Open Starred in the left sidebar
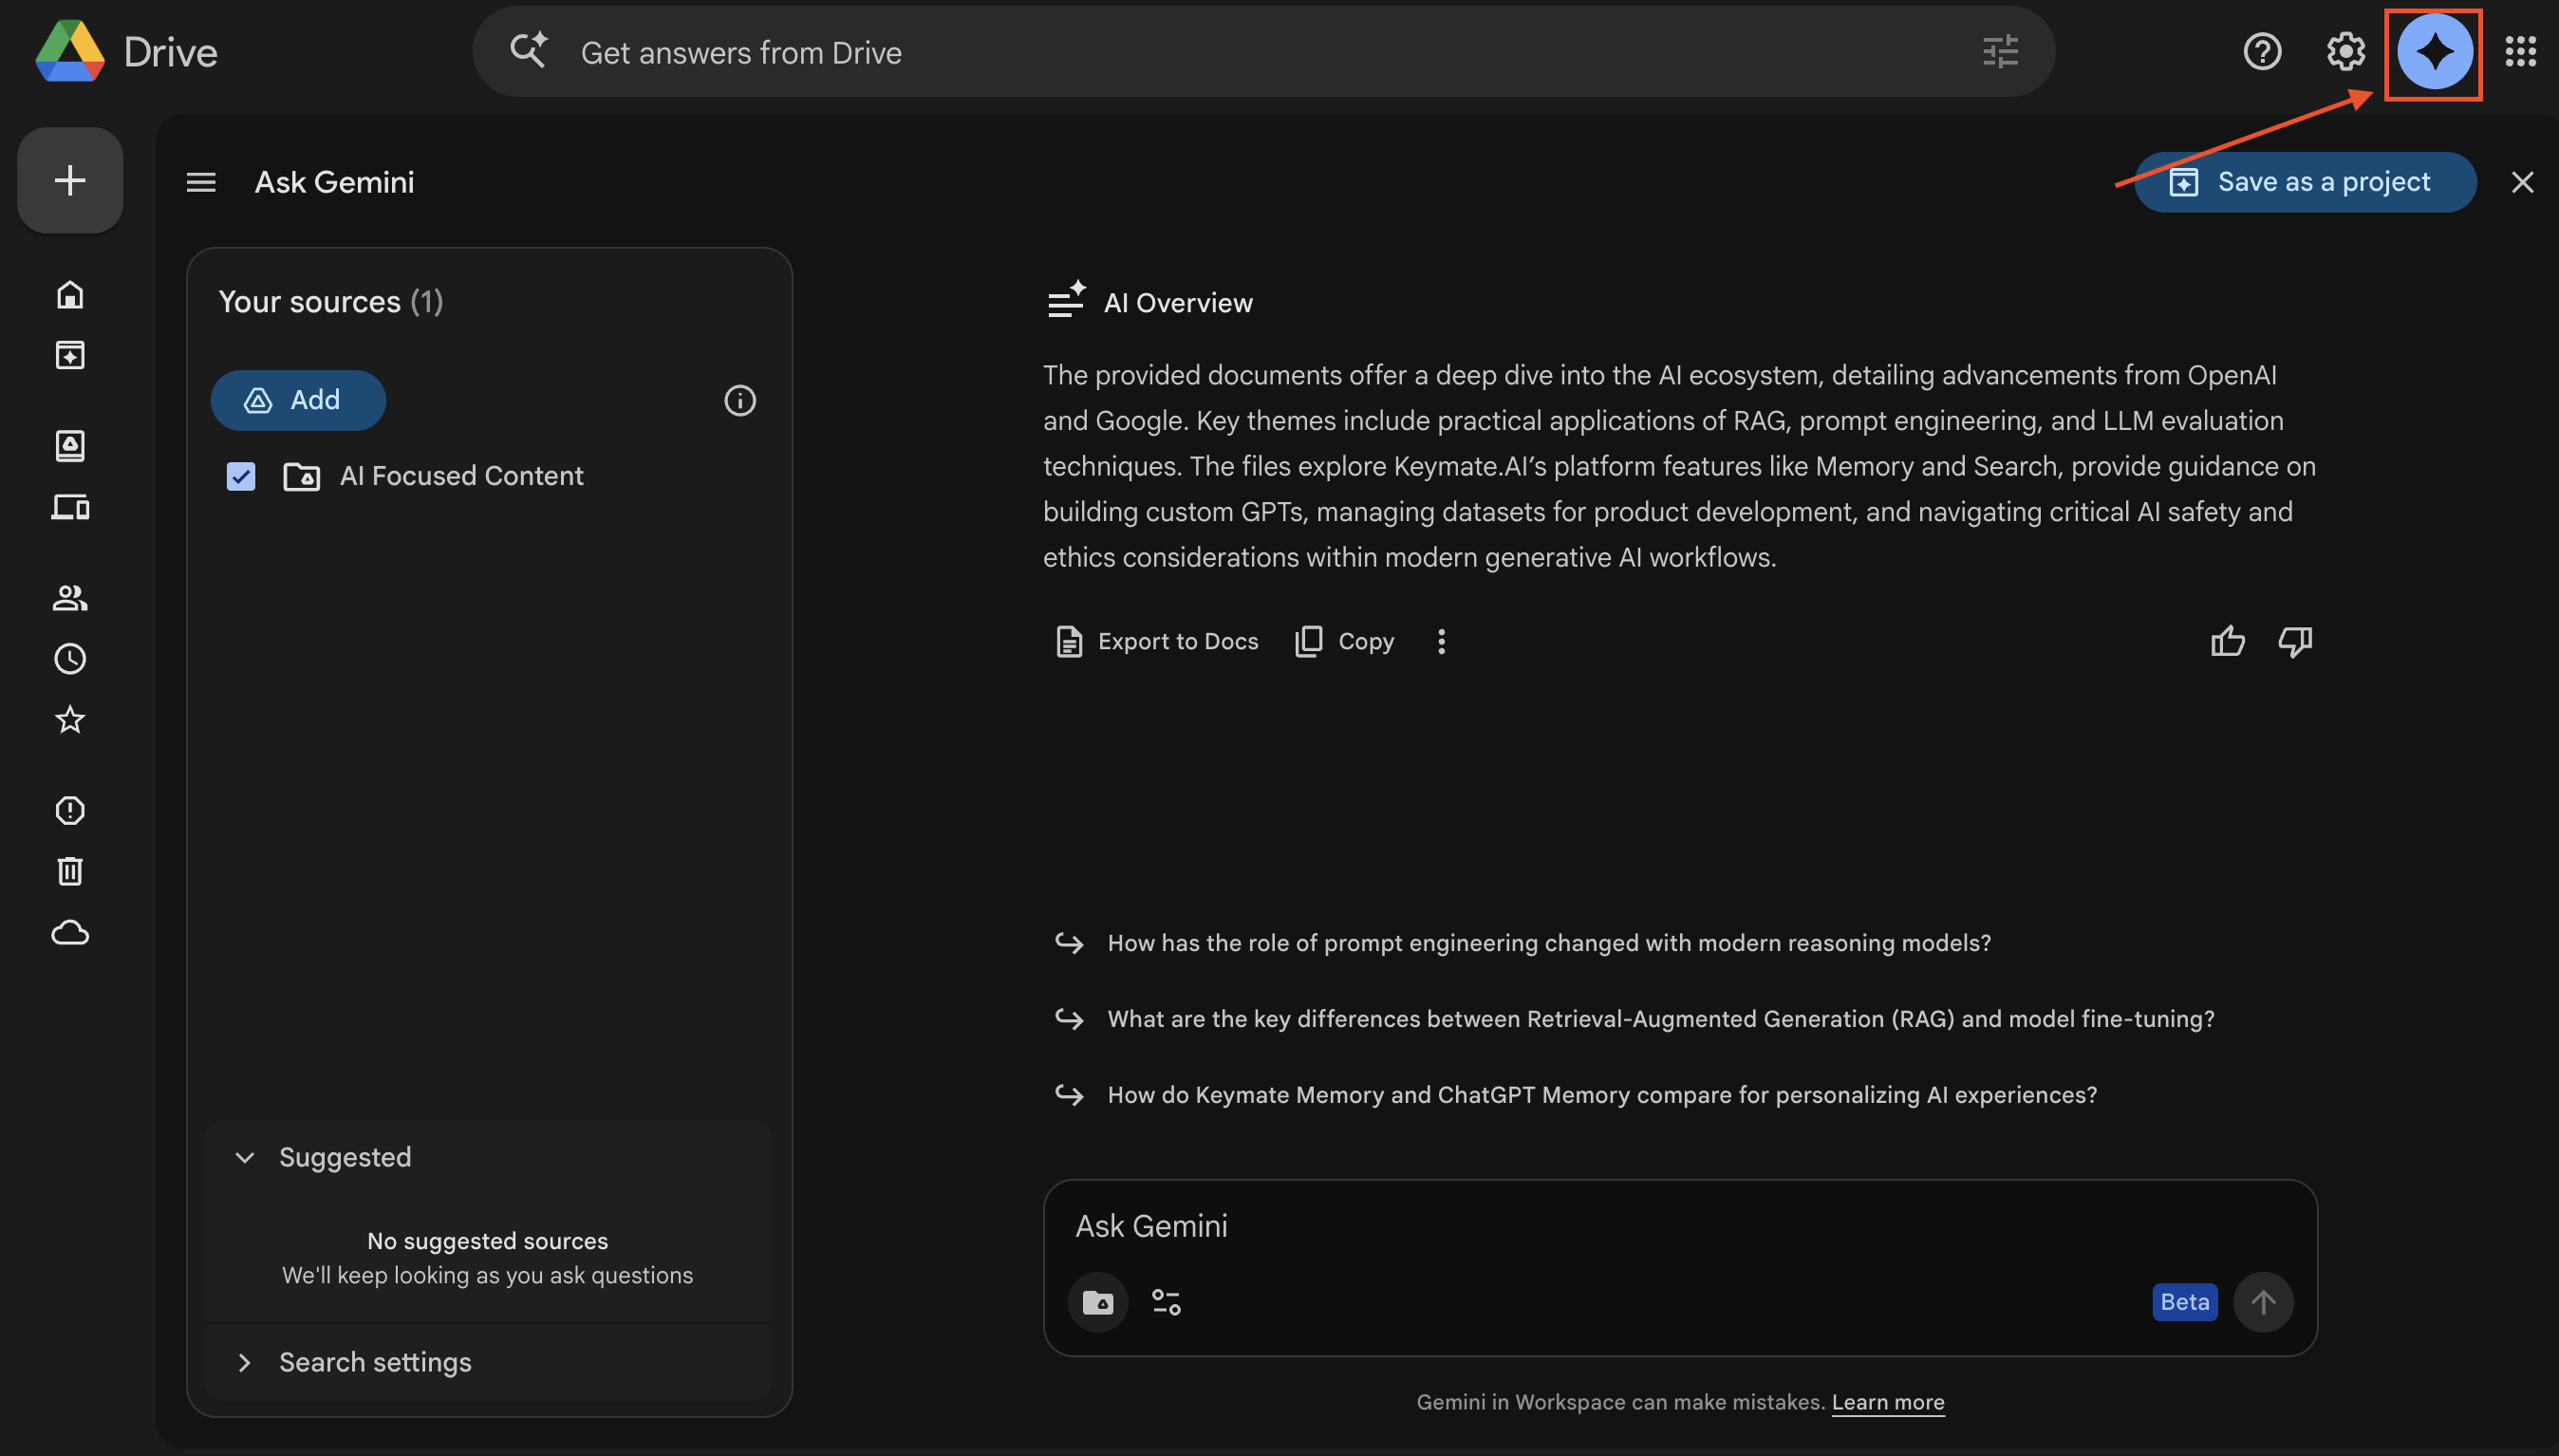 (70, 719)
